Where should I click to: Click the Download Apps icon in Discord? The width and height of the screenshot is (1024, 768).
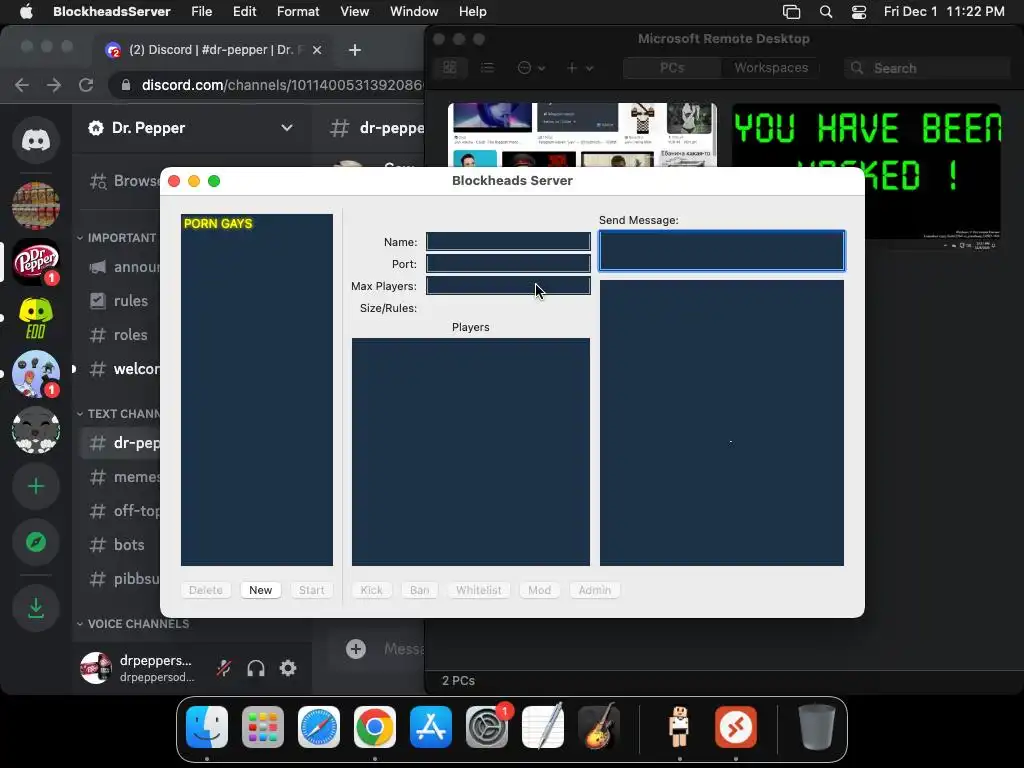point(36,608)
